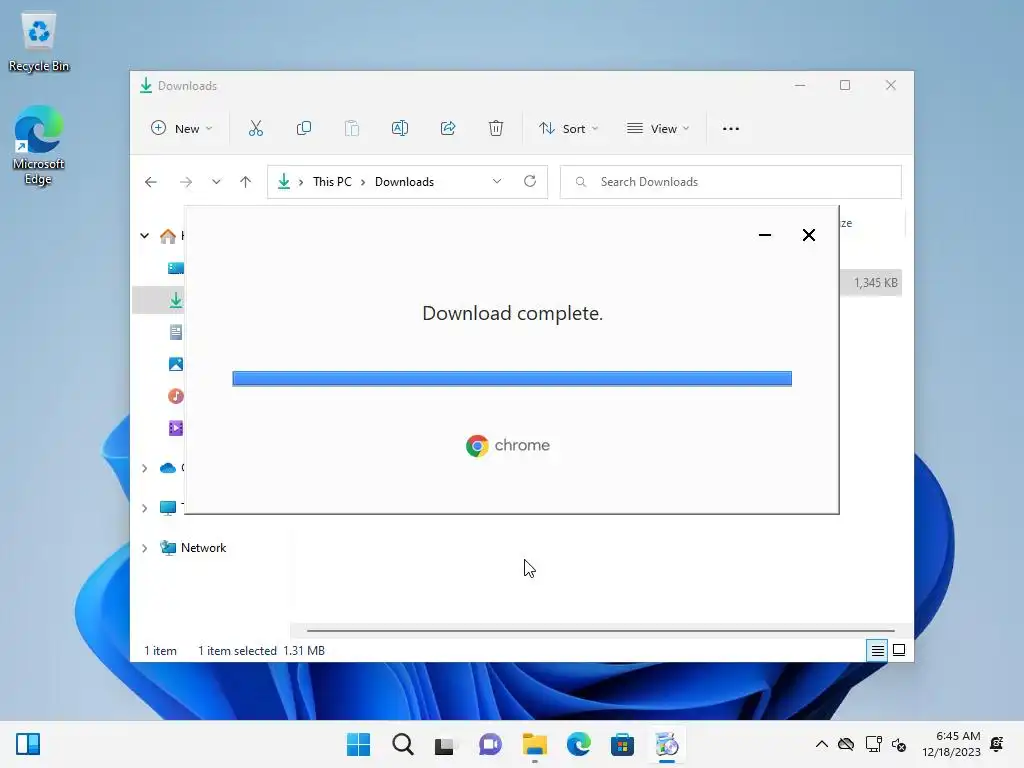Show hidden system tray icons

pyautogui.click(x=822, y=744)
